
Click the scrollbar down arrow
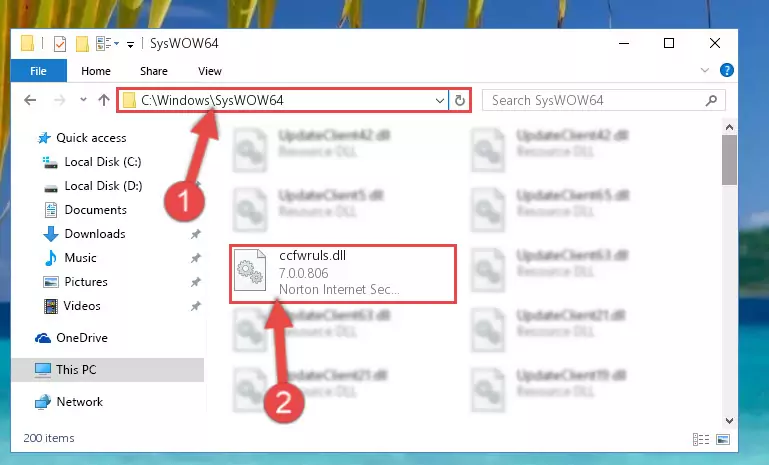(729, 421)
